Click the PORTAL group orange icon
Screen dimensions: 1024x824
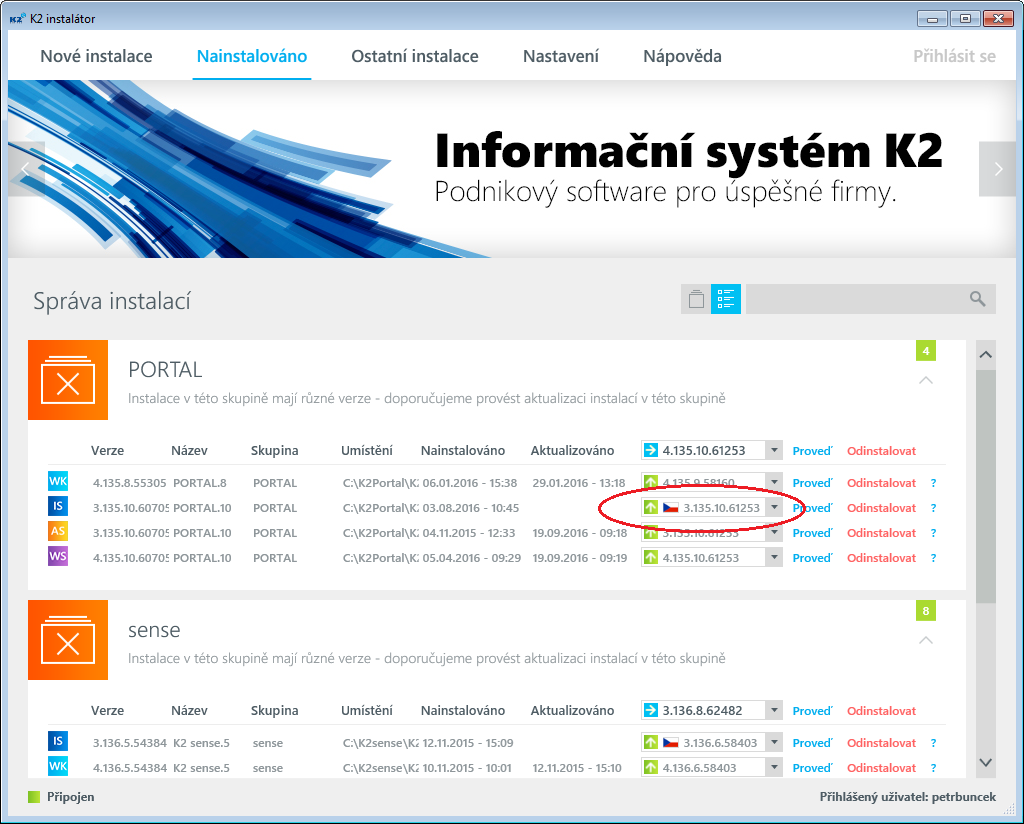coord(68,380)
